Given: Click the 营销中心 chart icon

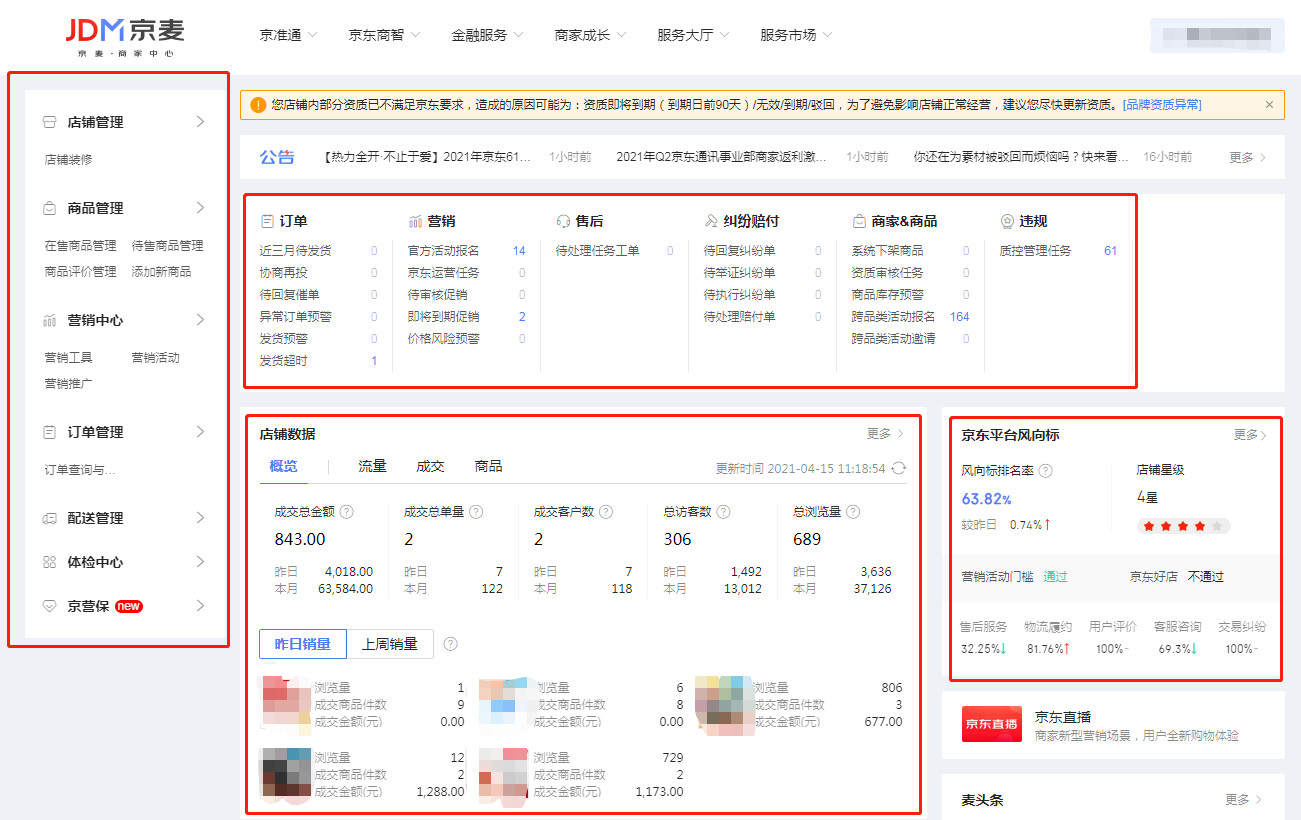Looking at the screenshot, I should point(49,320).
